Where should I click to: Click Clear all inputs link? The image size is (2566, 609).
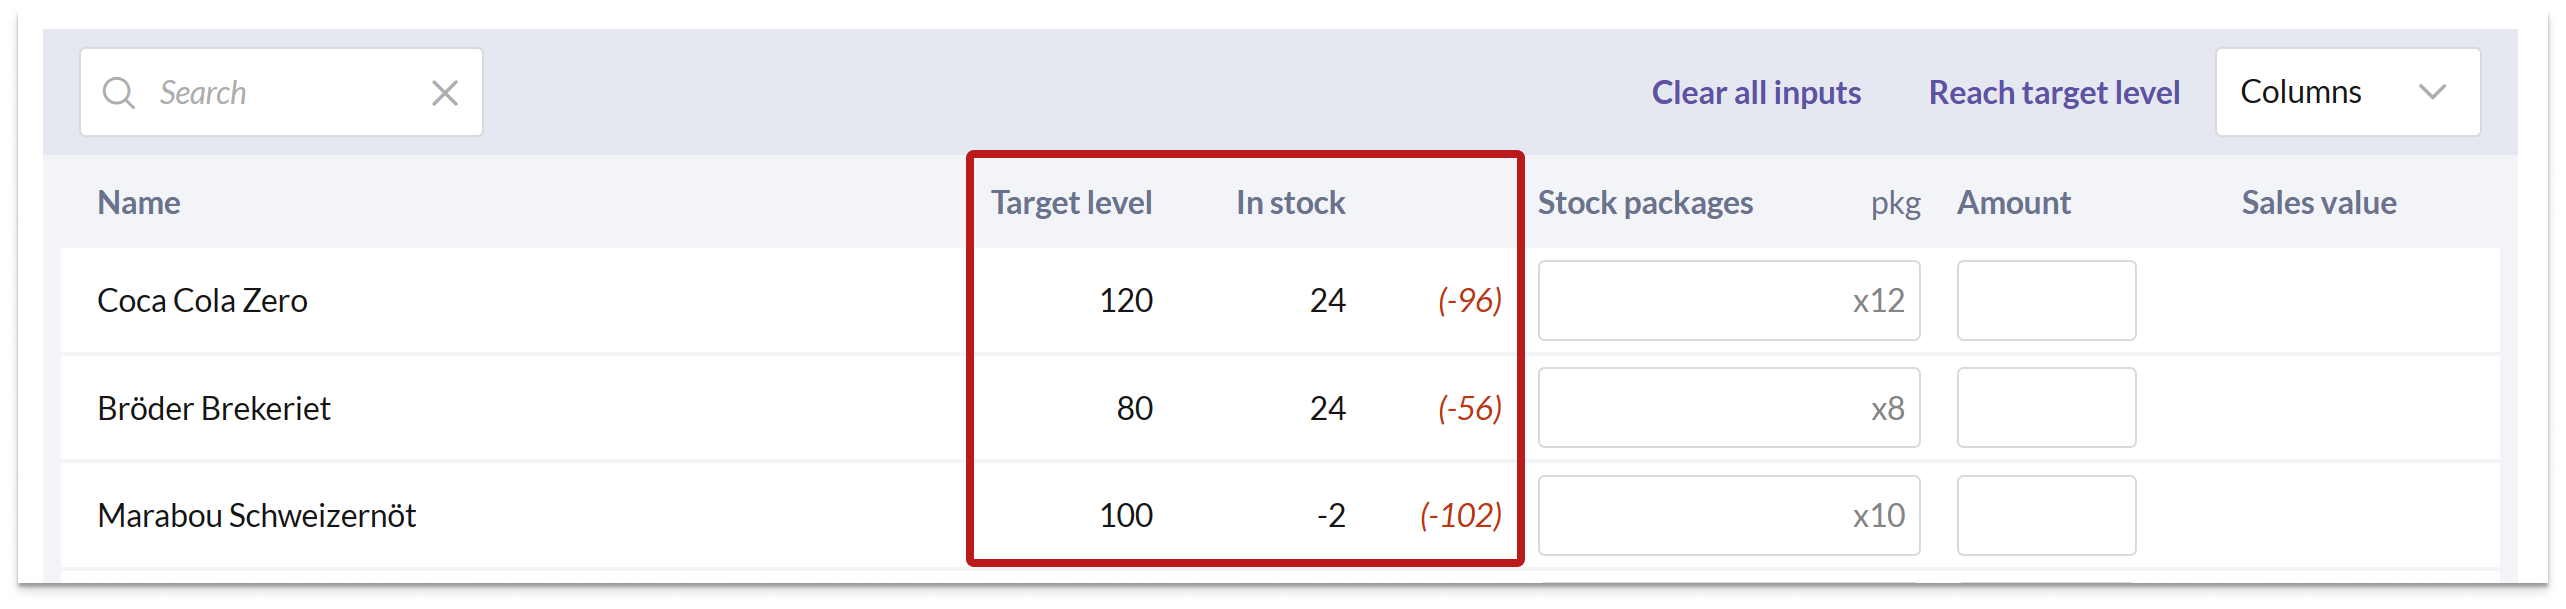click(1756, 93)
